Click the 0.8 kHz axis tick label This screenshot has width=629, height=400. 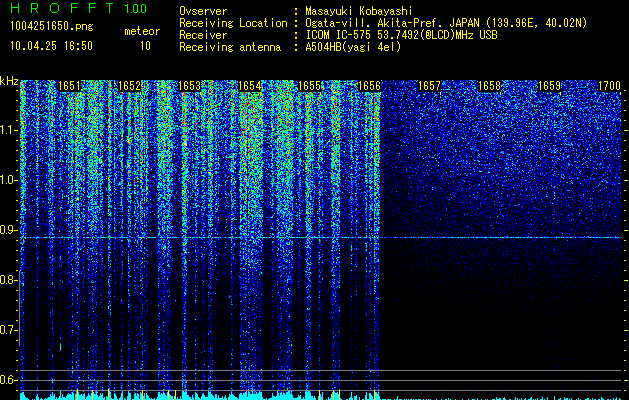point(8,280)
